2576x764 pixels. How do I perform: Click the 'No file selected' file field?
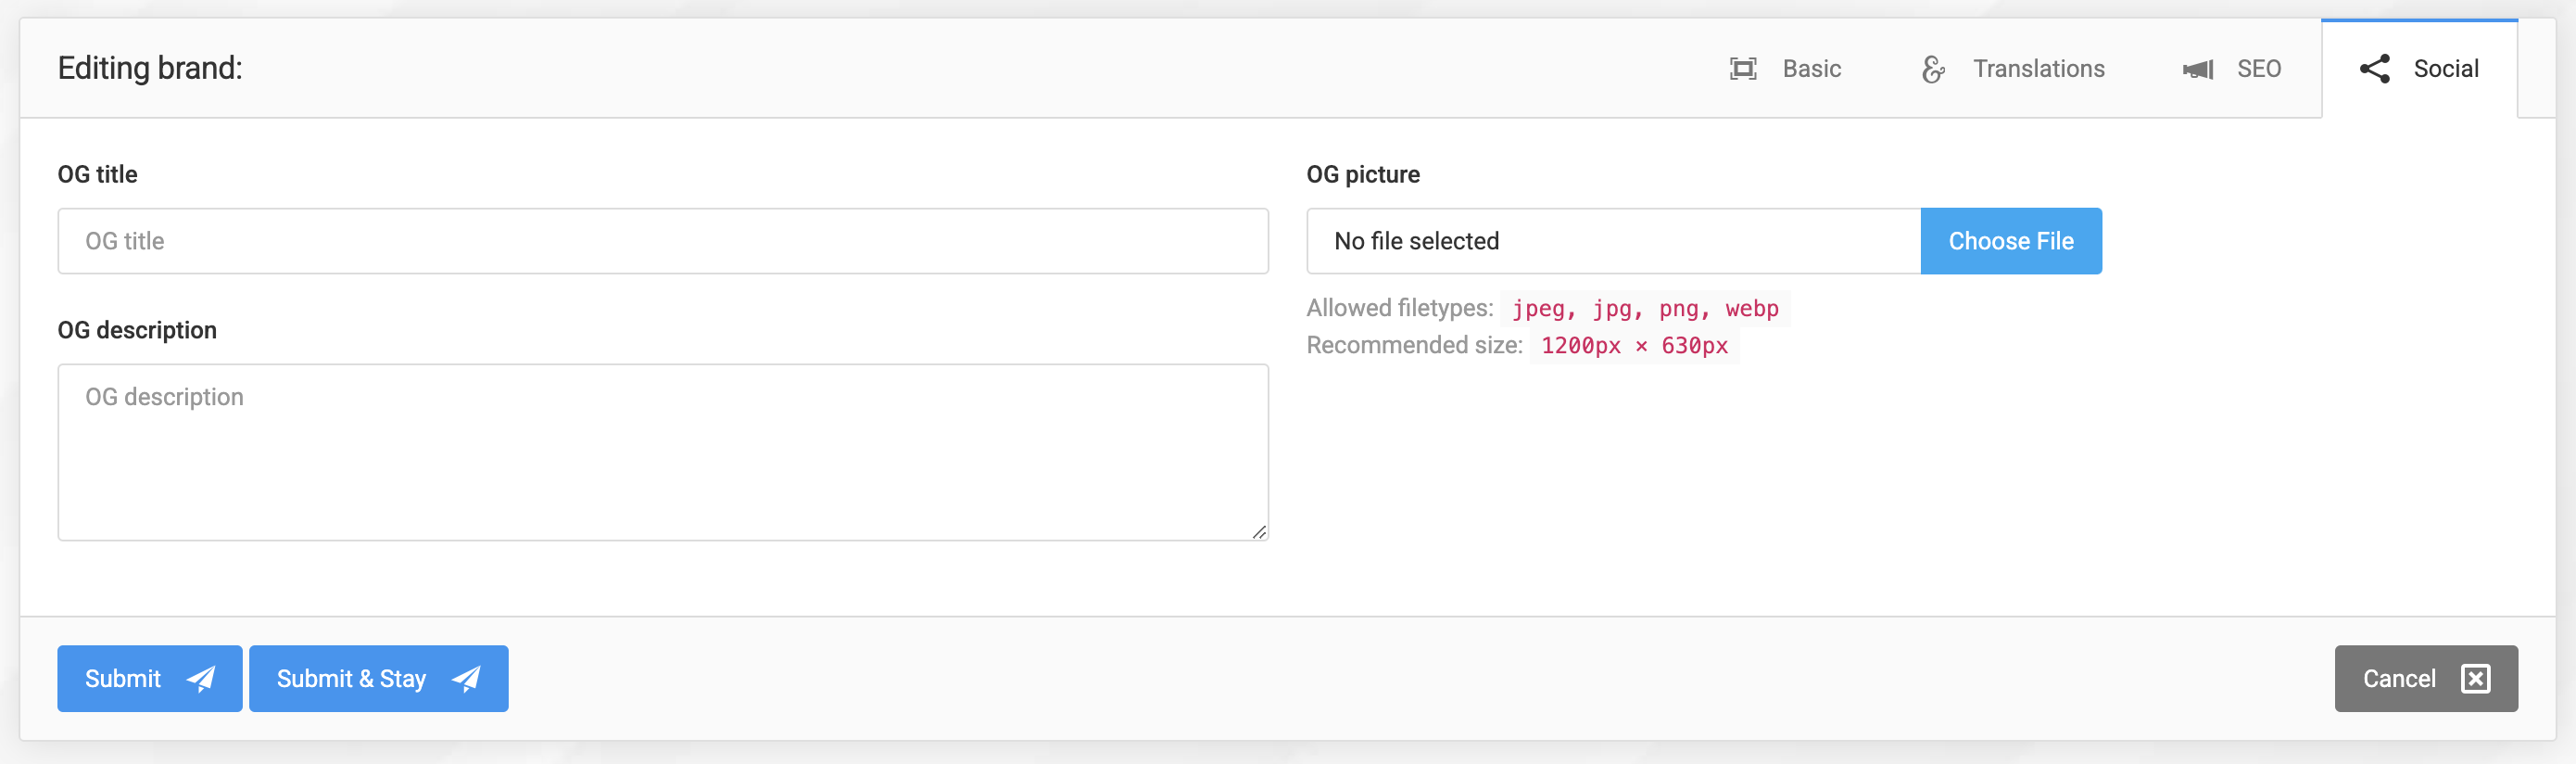[x=1612, y=241]
